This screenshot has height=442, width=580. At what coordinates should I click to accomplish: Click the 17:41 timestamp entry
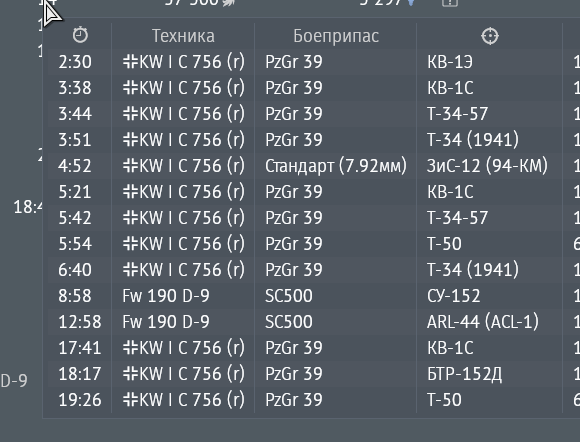[x=80, y=348]
